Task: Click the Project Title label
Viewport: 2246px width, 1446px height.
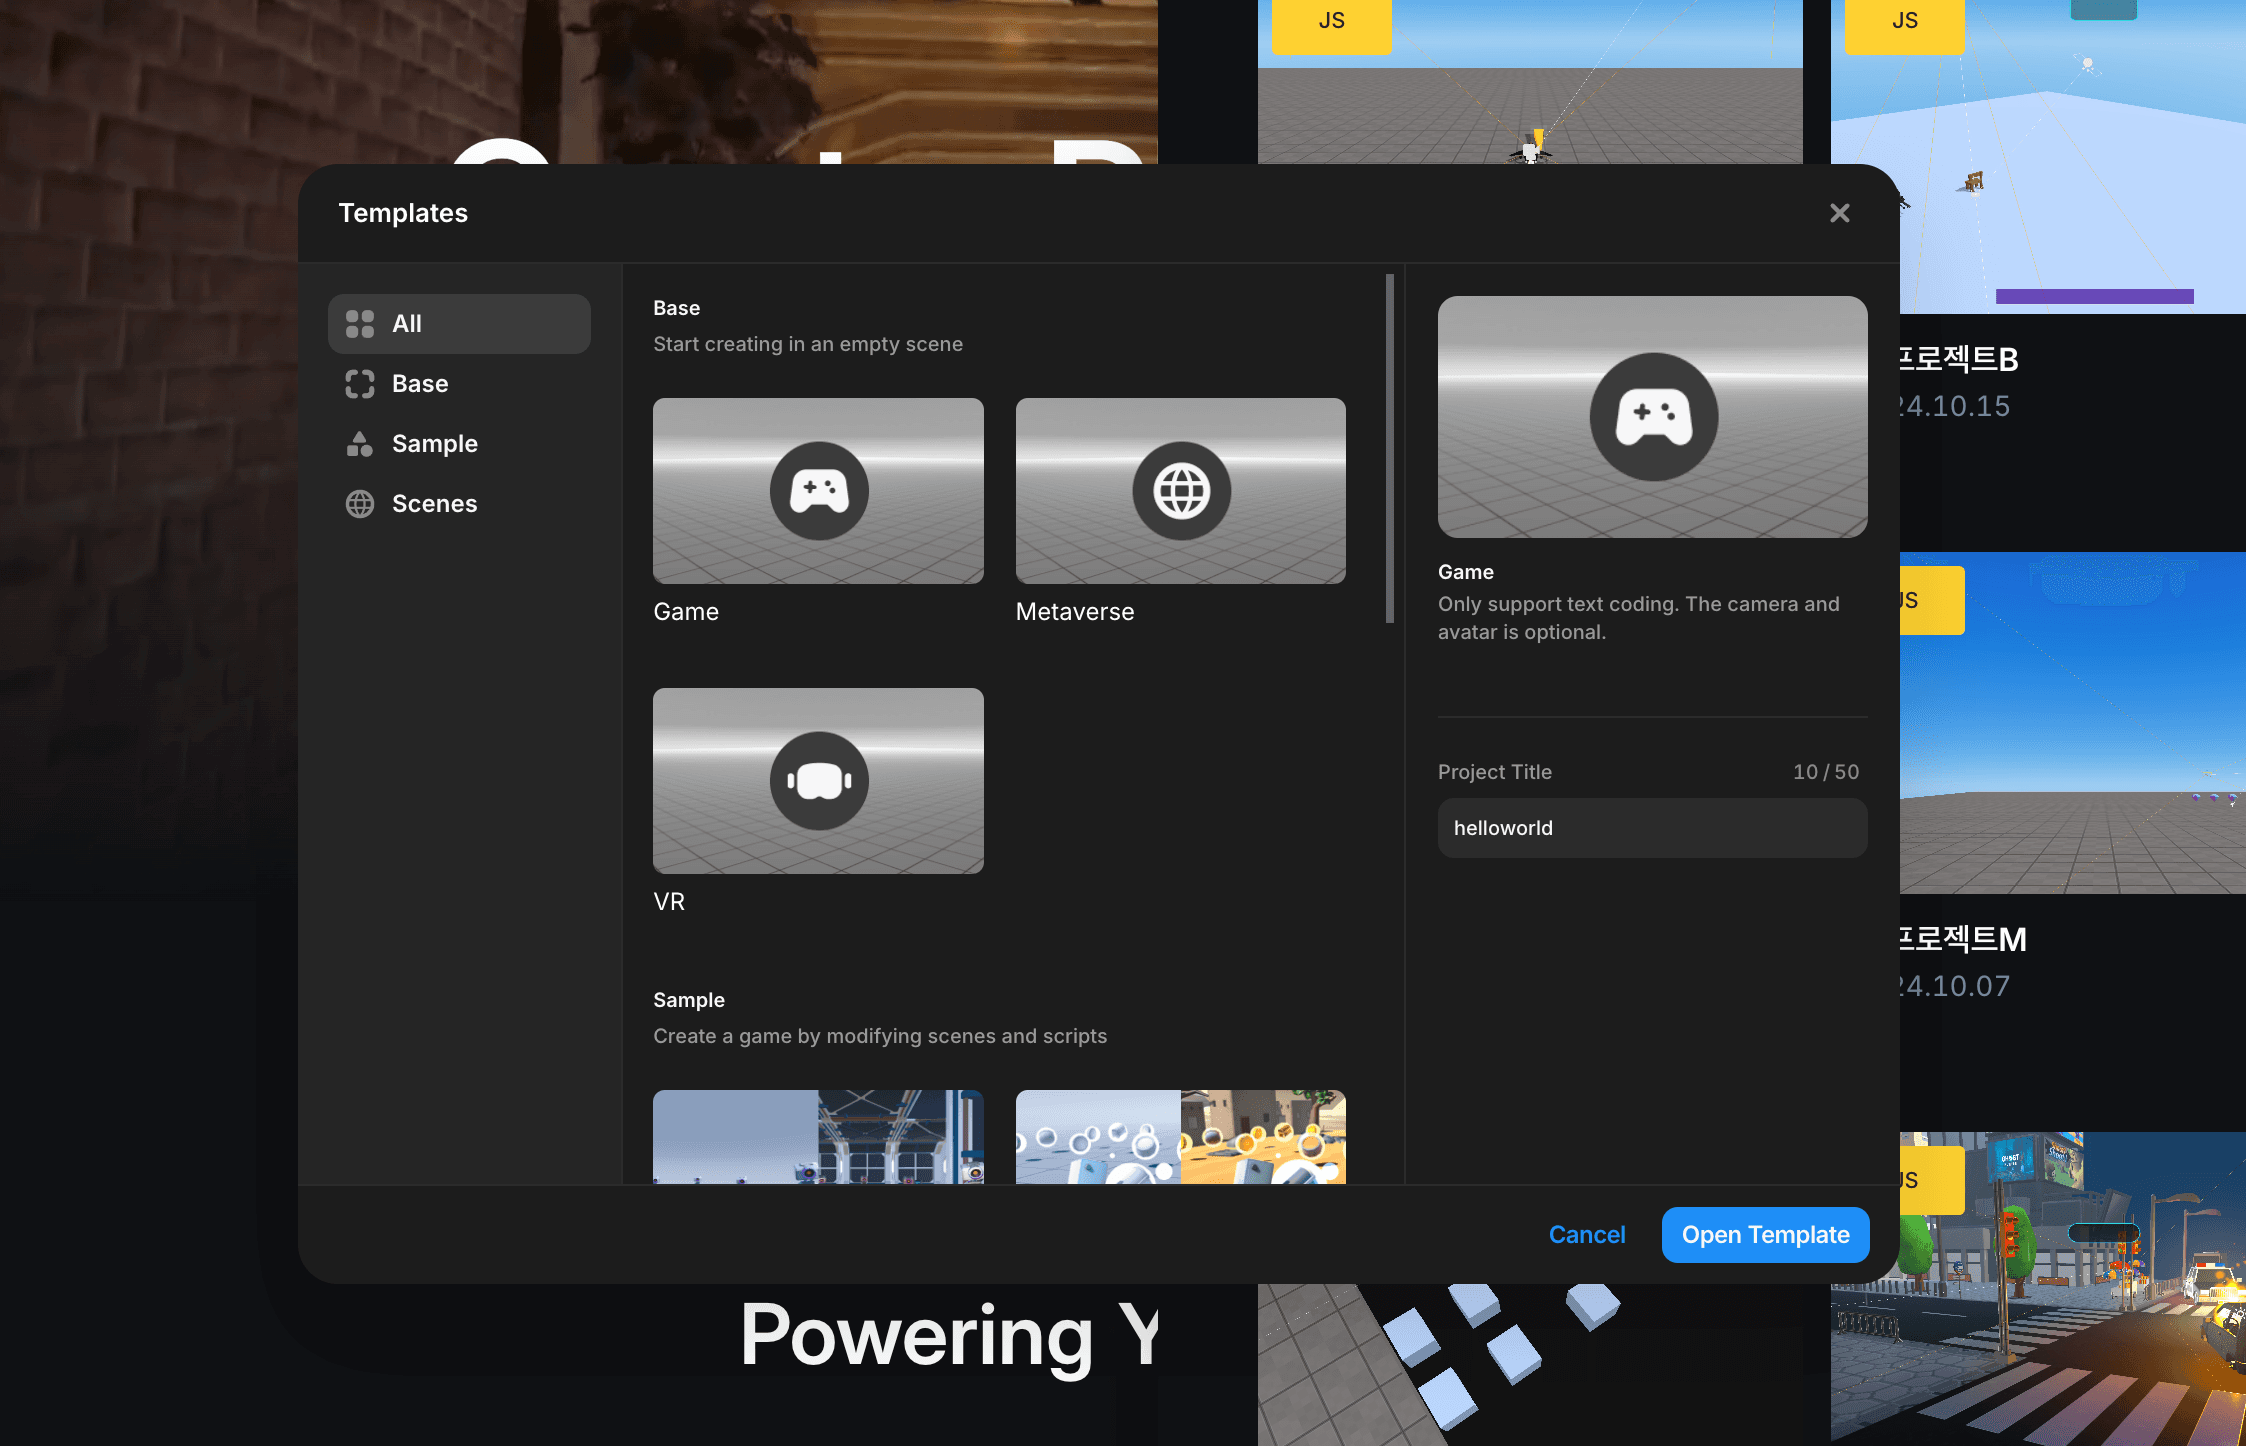Action: click(1495, 772)
